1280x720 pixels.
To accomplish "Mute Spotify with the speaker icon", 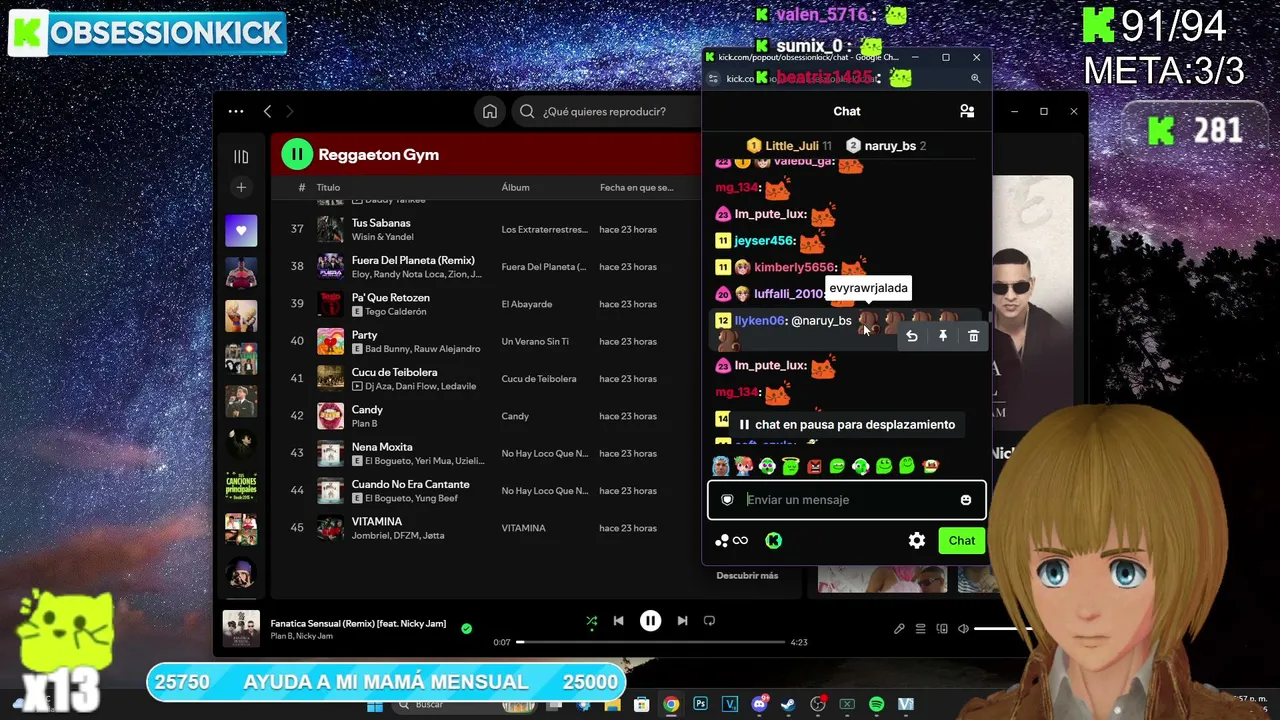I will tap(963, 629).
